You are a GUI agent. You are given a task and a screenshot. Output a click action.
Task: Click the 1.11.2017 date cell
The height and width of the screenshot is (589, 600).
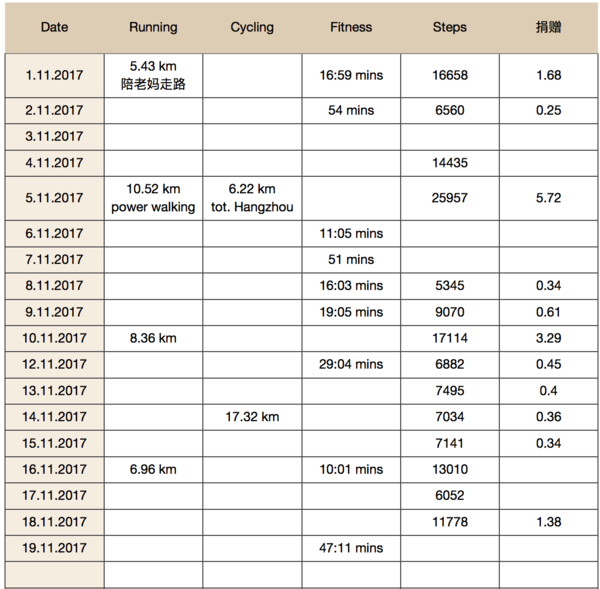click(x=54, y=75)
